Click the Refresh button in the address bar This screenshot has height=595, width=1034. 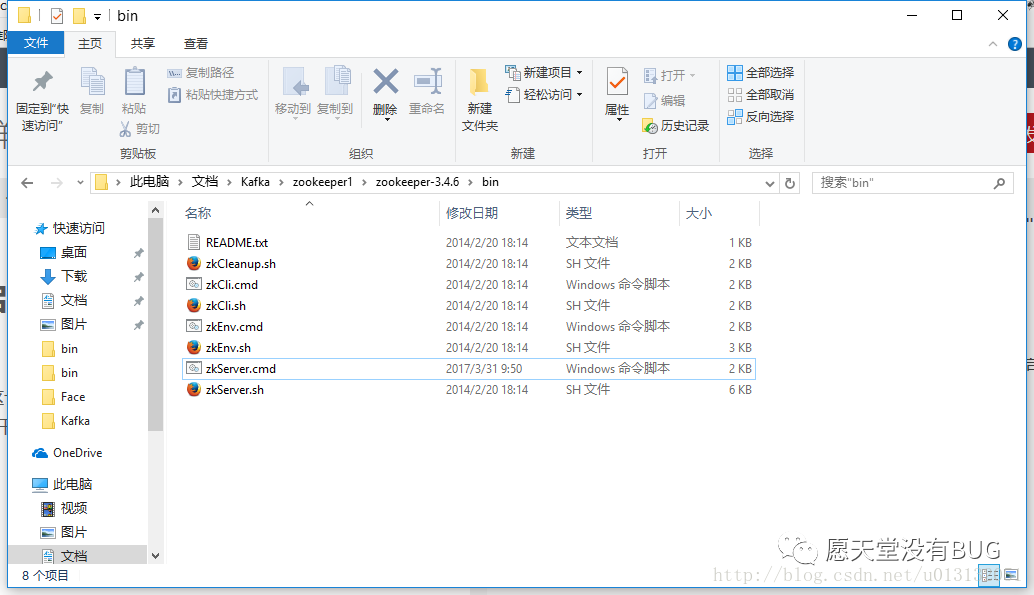tap(790, 183)
